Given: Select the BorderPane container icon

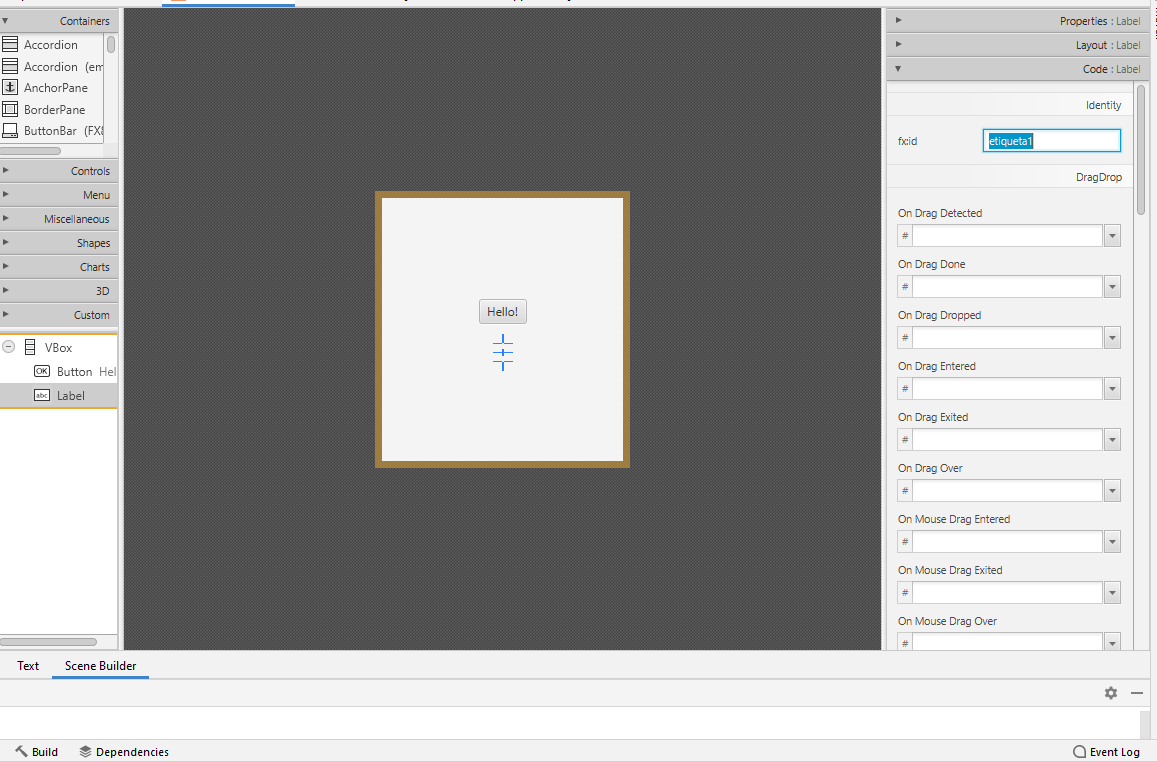Looking at the screenshot, I should coord(10,109).
